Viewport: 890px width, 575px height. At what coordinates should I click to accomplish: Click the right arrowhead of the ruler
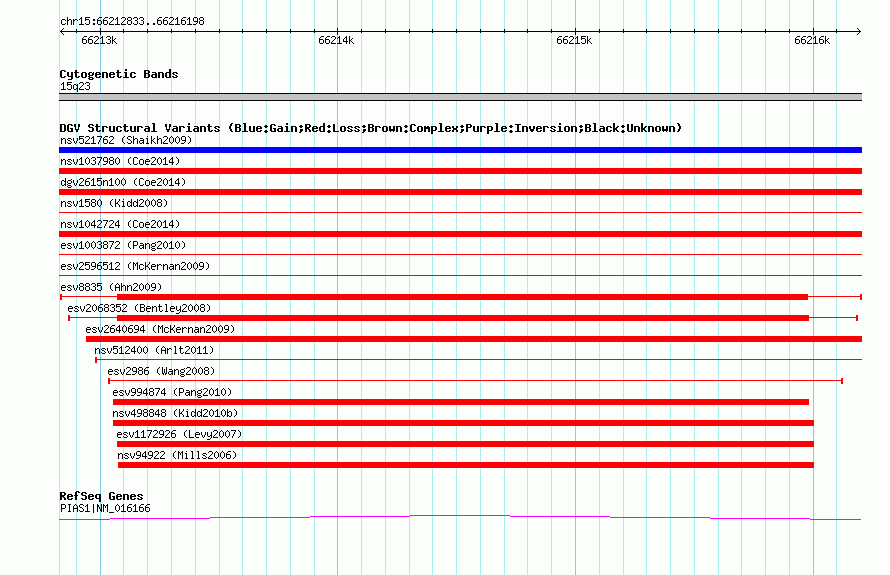click(858, 31)
